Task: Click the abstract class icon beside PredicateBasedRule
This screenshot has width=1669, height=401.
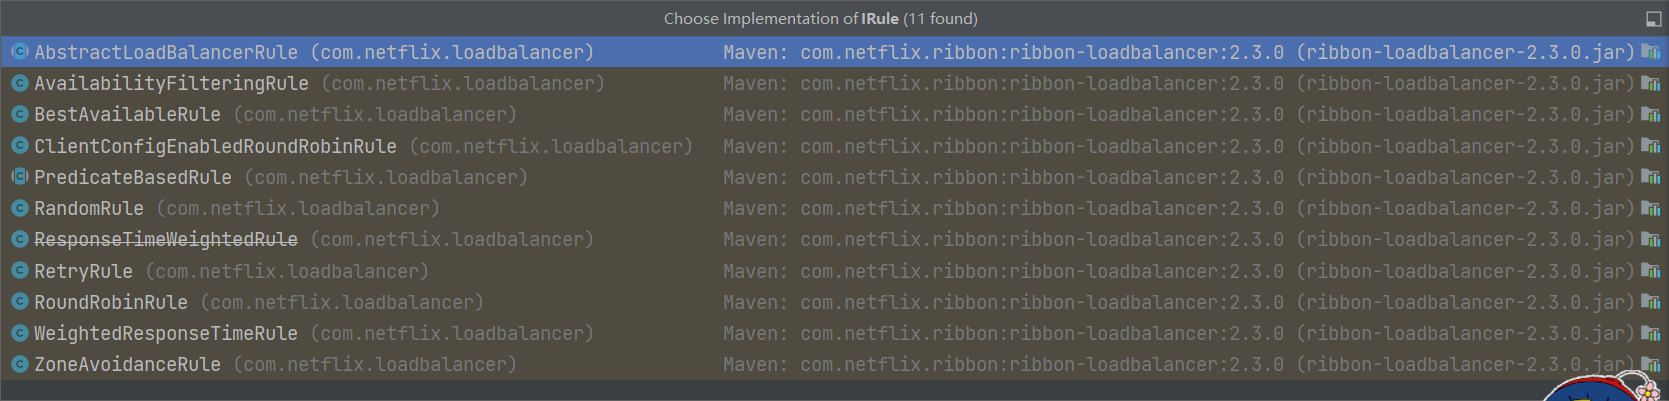Action: 19,177
